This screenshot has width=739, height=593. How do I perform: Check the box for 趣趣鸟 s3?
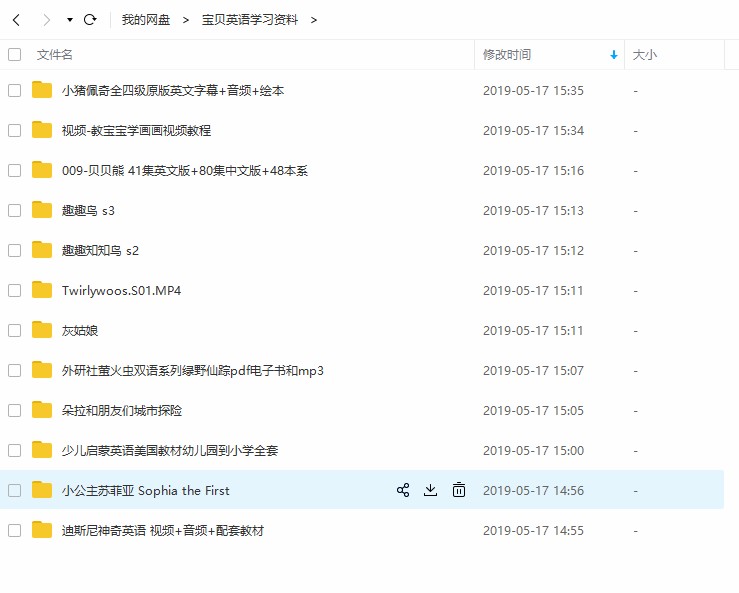click(x=15, y=210)
